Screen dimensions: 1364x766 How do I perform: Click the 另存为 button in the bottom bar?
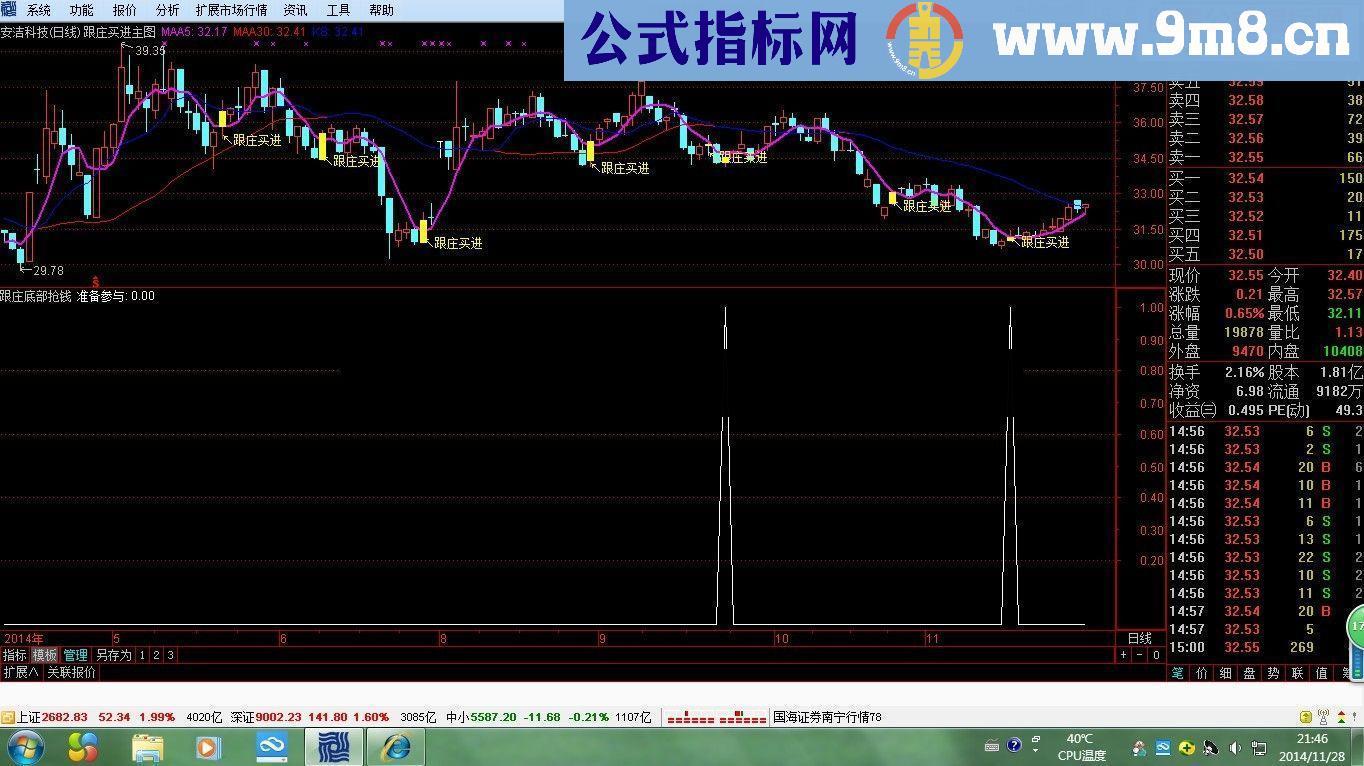pyautogui.click(x=113, y=654)
